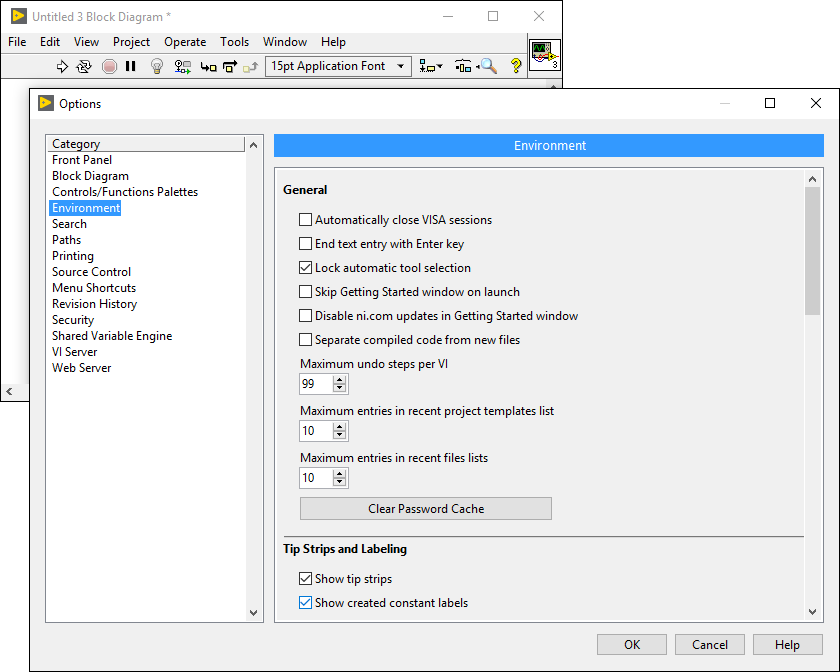Image resolution: width=840 pixels, height=672 pixels.
Task: Click the Run Continuously toolbar icon
Action: (x=84, y=66)
